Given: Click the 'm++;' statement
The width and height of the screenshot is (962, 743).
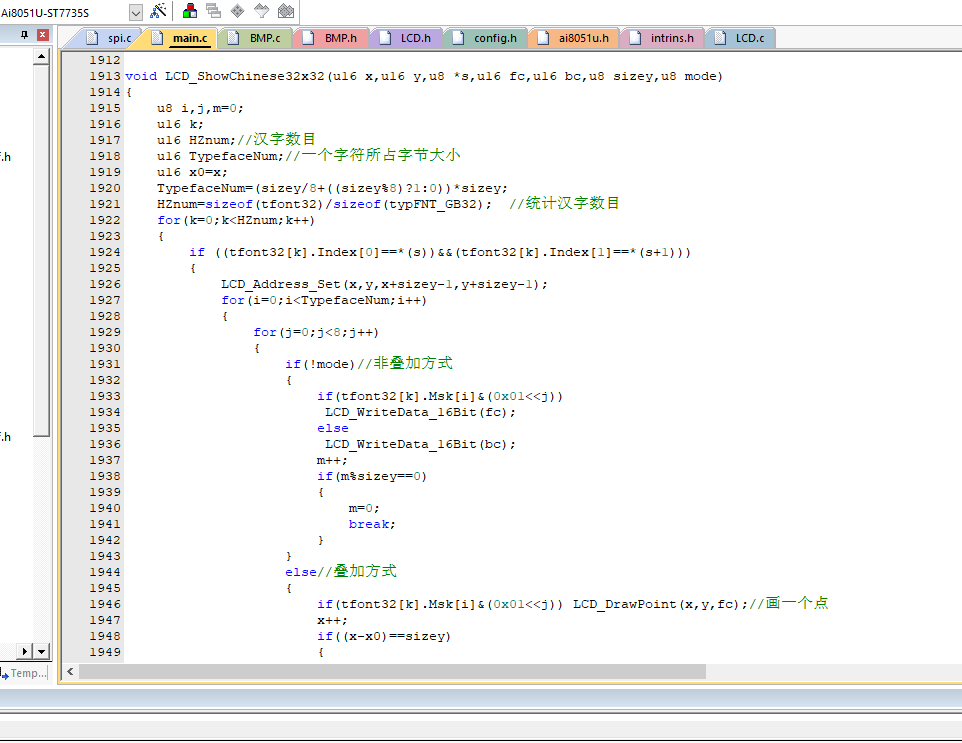Looking at the screenshot, I should click(x=332, y=460).
